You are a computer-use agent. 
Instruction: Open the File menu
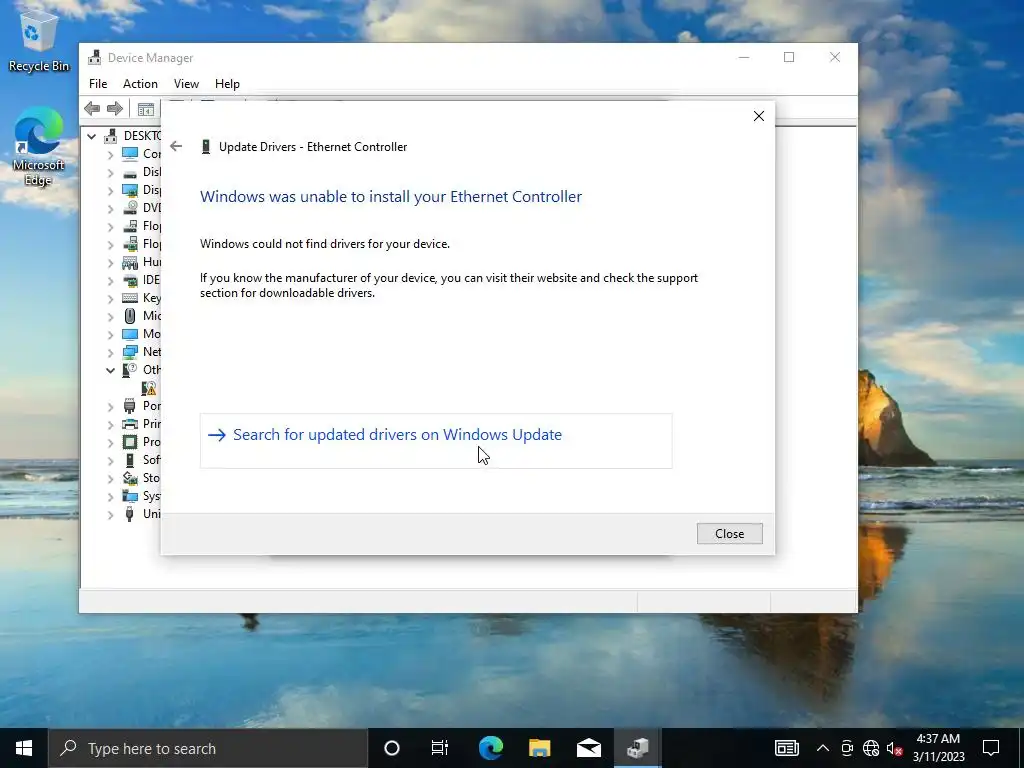pos(98,84)
